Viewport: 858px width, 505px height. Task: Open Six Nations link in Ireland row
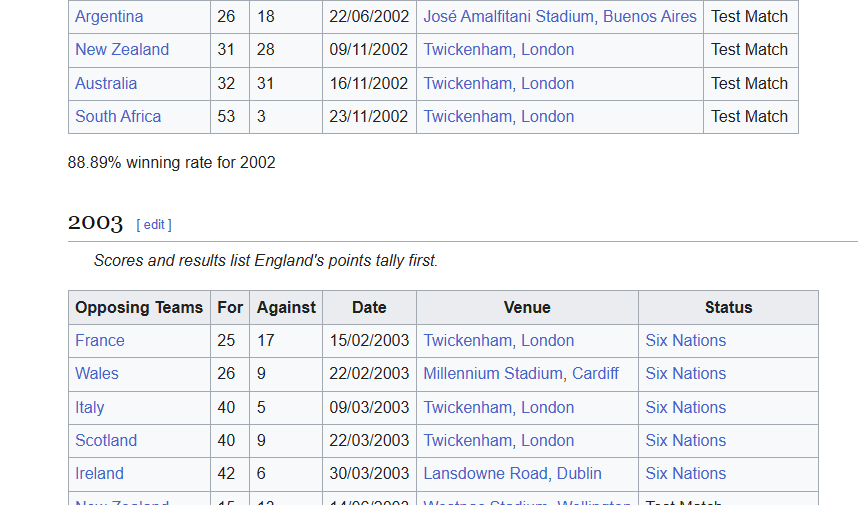686,473
